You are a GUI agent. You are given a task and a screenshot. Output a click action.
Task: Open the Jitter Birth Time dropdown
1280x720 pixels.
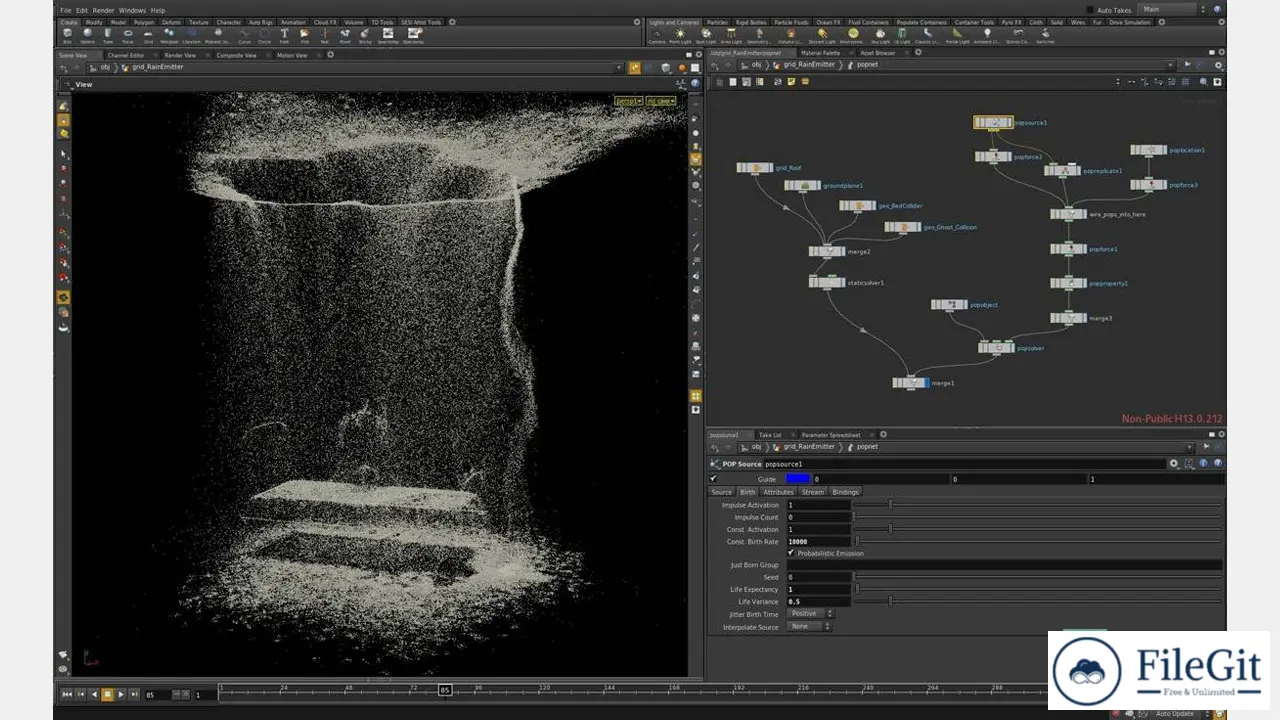click(810, 614)
